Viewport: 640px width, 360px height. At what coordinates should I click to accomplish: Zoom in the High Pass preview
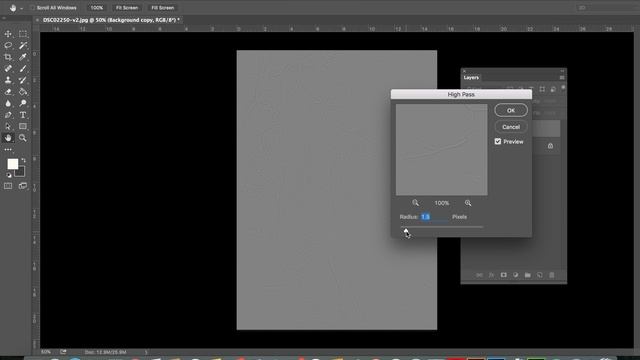468,203
